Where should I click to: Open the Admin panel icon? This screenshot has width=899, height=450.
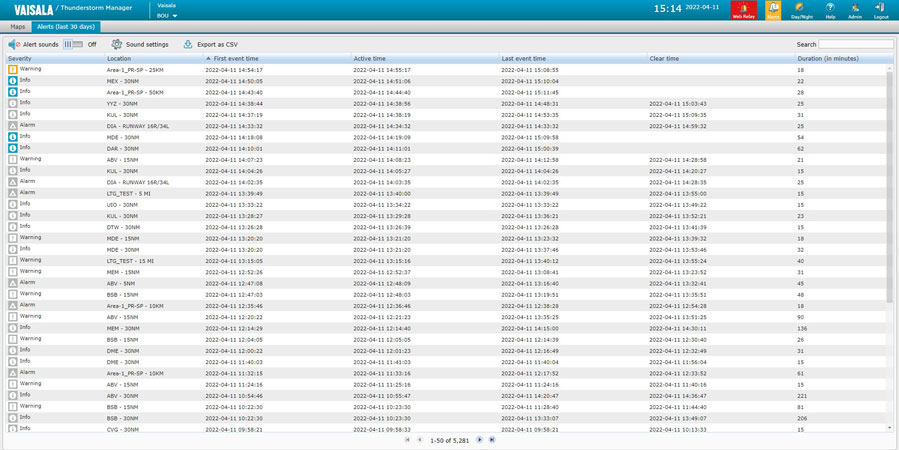pyautogui.click(x=855, y=10)
